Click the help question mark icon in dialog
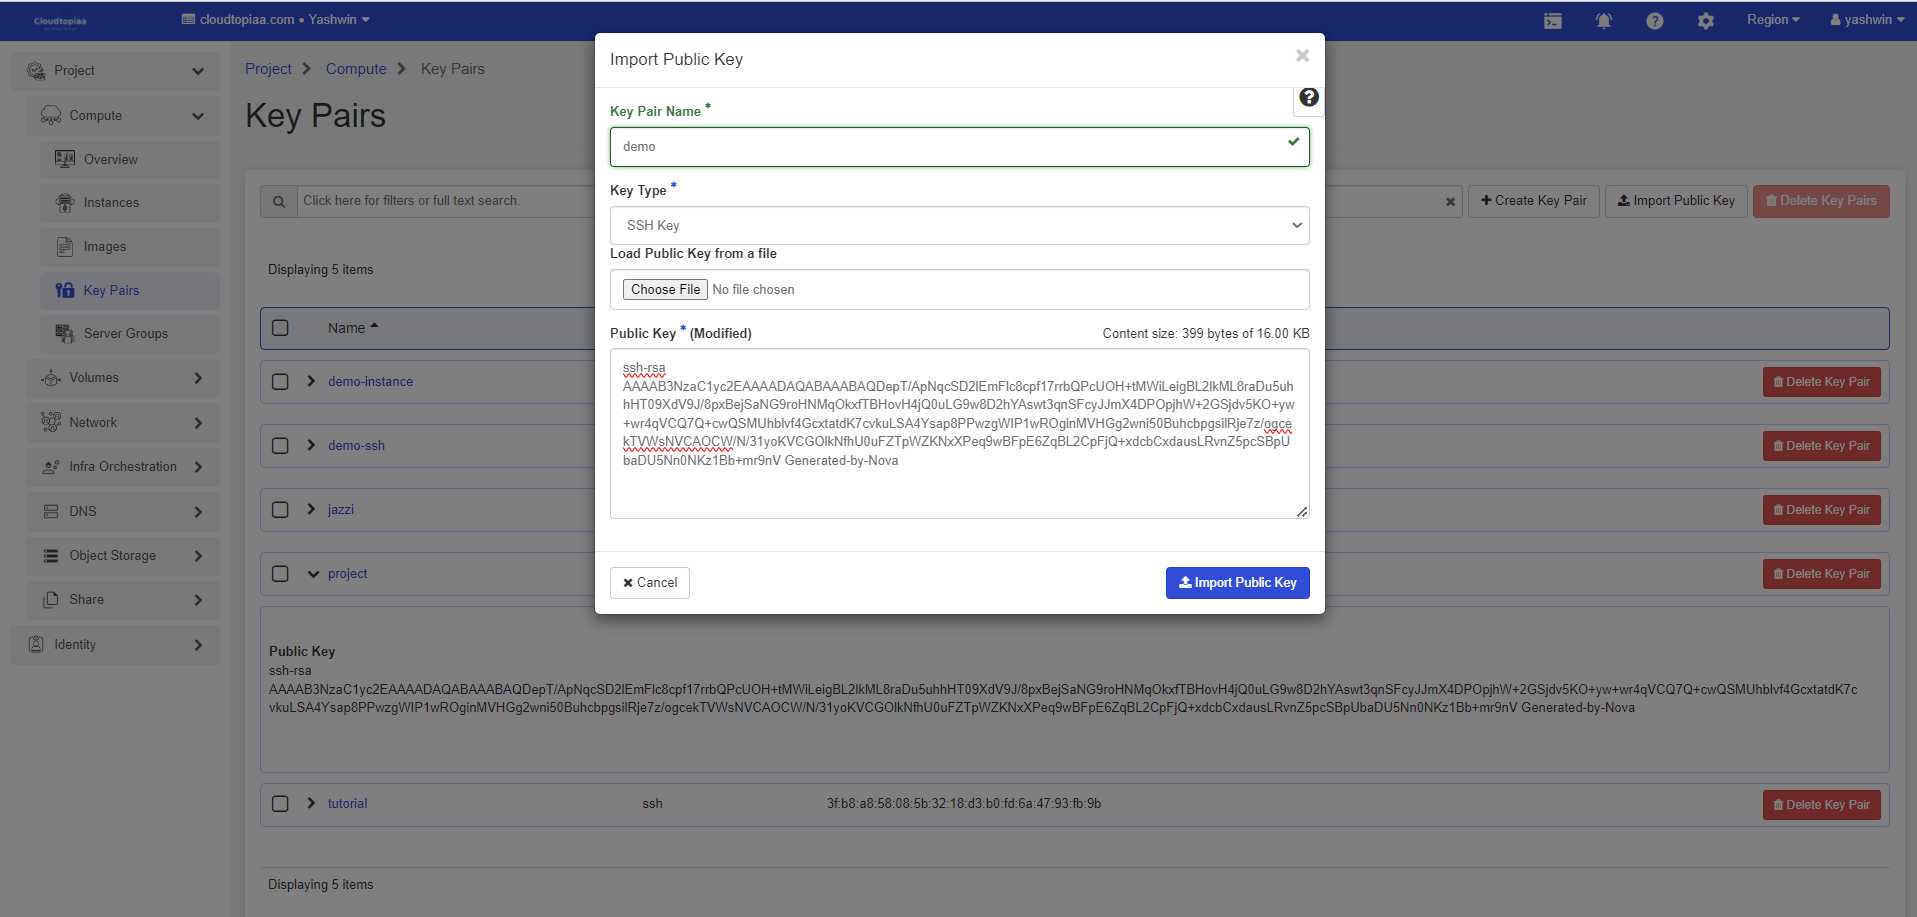Screen dimensions: 1917x917 point(1308,98)
